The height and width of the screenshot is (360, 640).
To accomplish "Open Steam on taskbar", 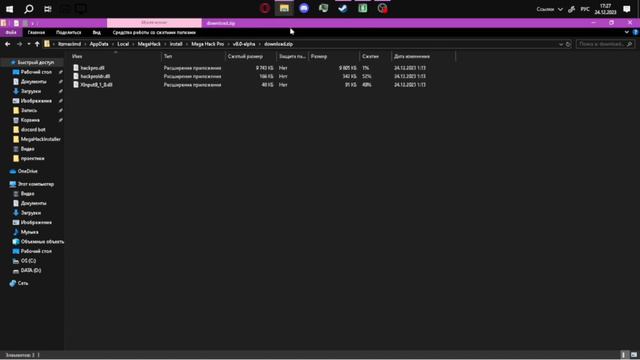I will pos(343,8).
